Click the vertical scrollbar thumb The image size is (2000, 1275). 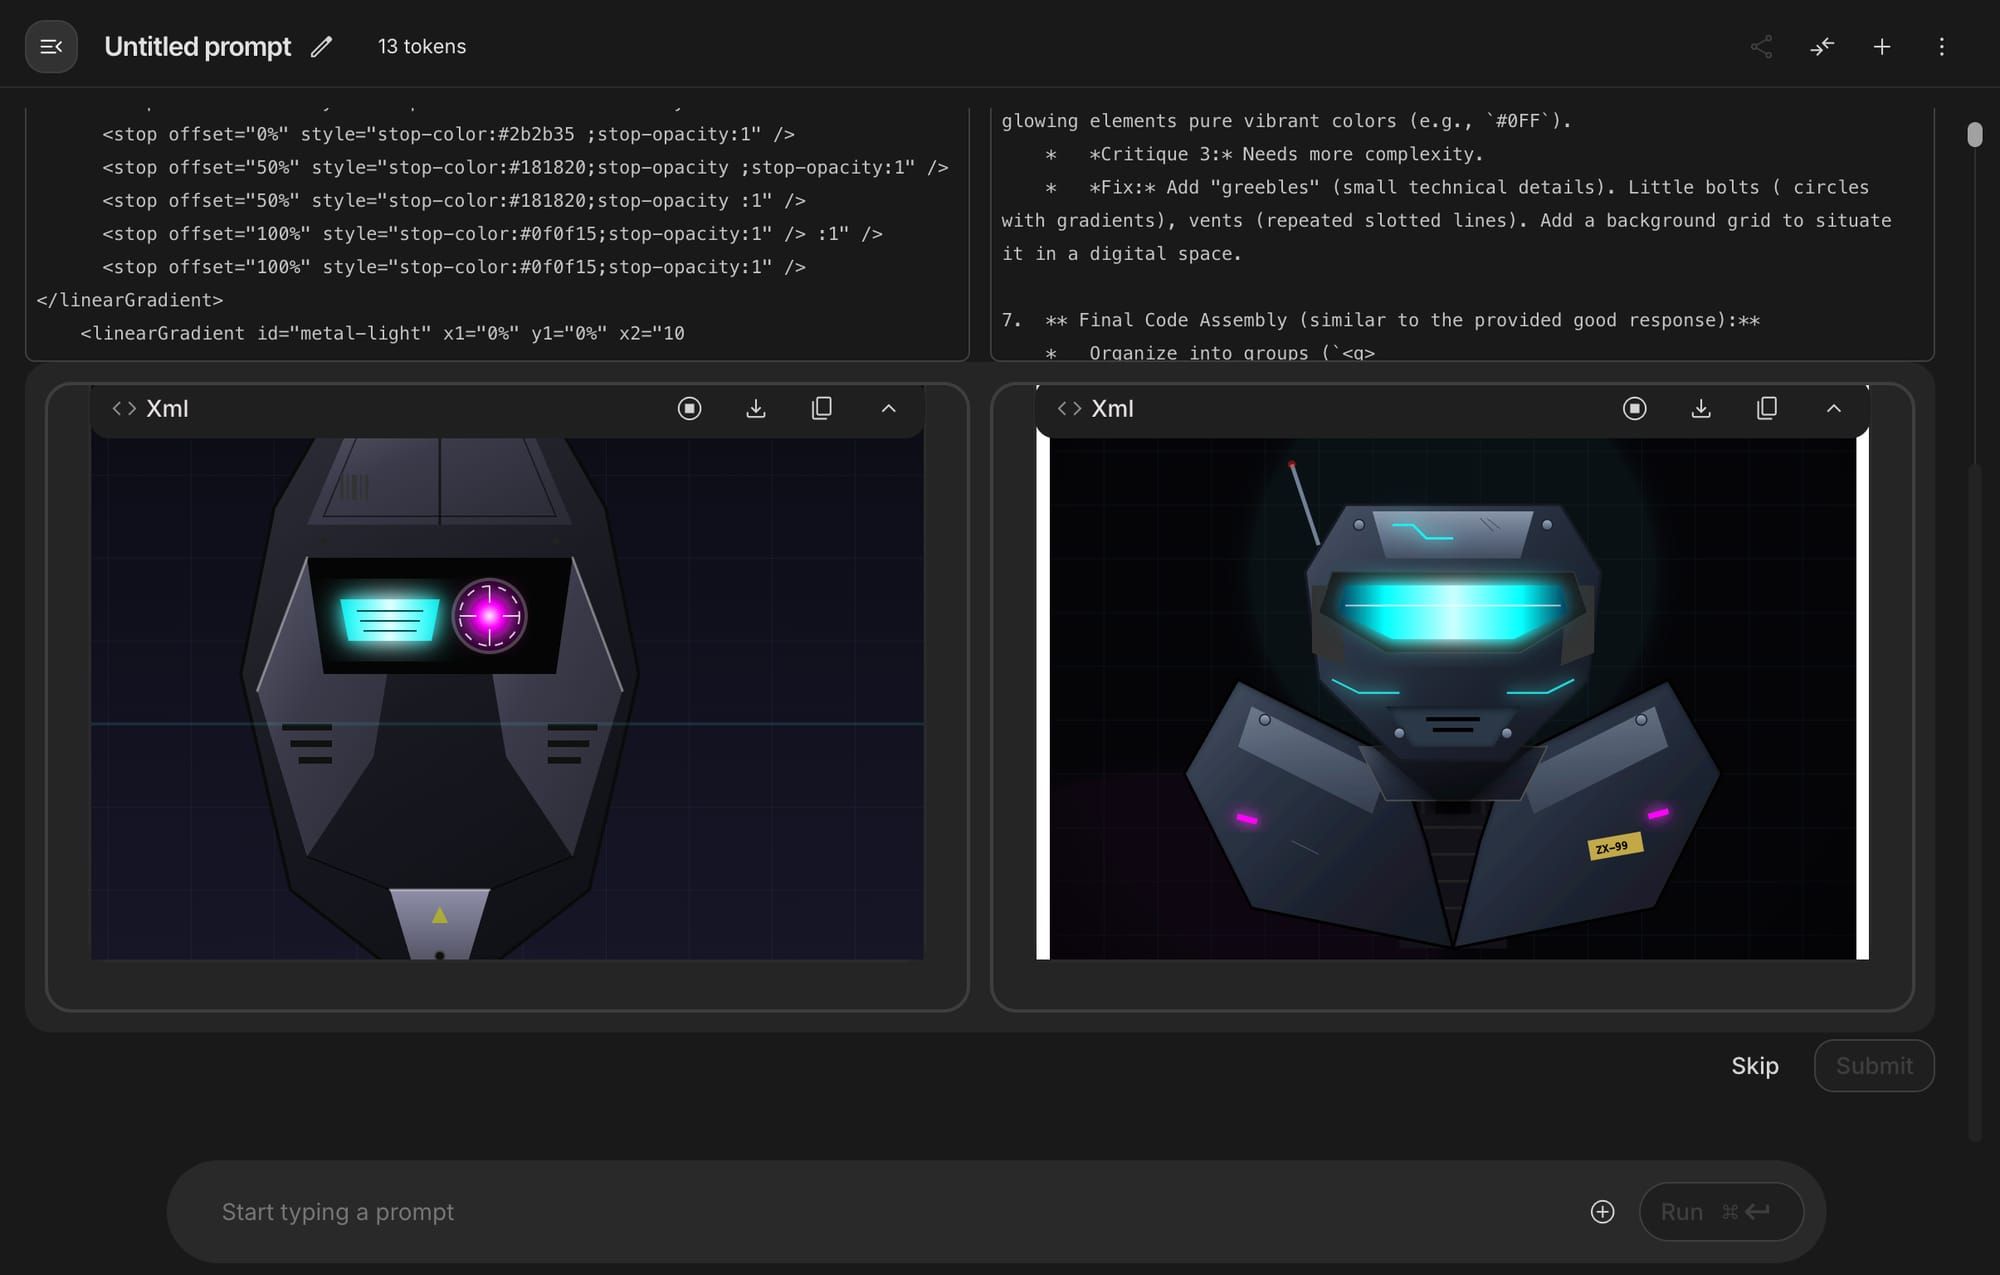(x=1974, y=135)
